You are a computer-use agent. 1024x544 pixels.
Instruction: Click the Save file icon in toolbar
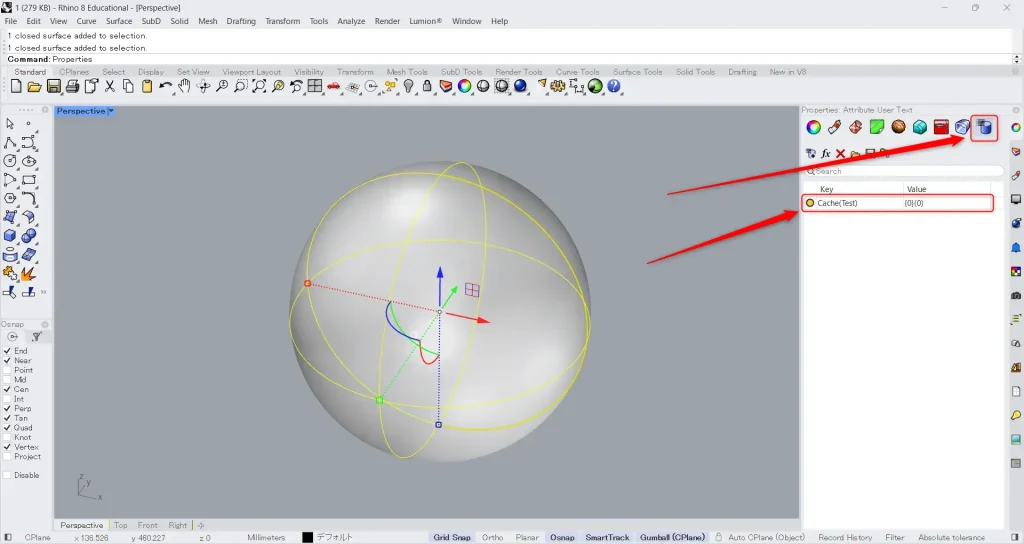point(55,87)
